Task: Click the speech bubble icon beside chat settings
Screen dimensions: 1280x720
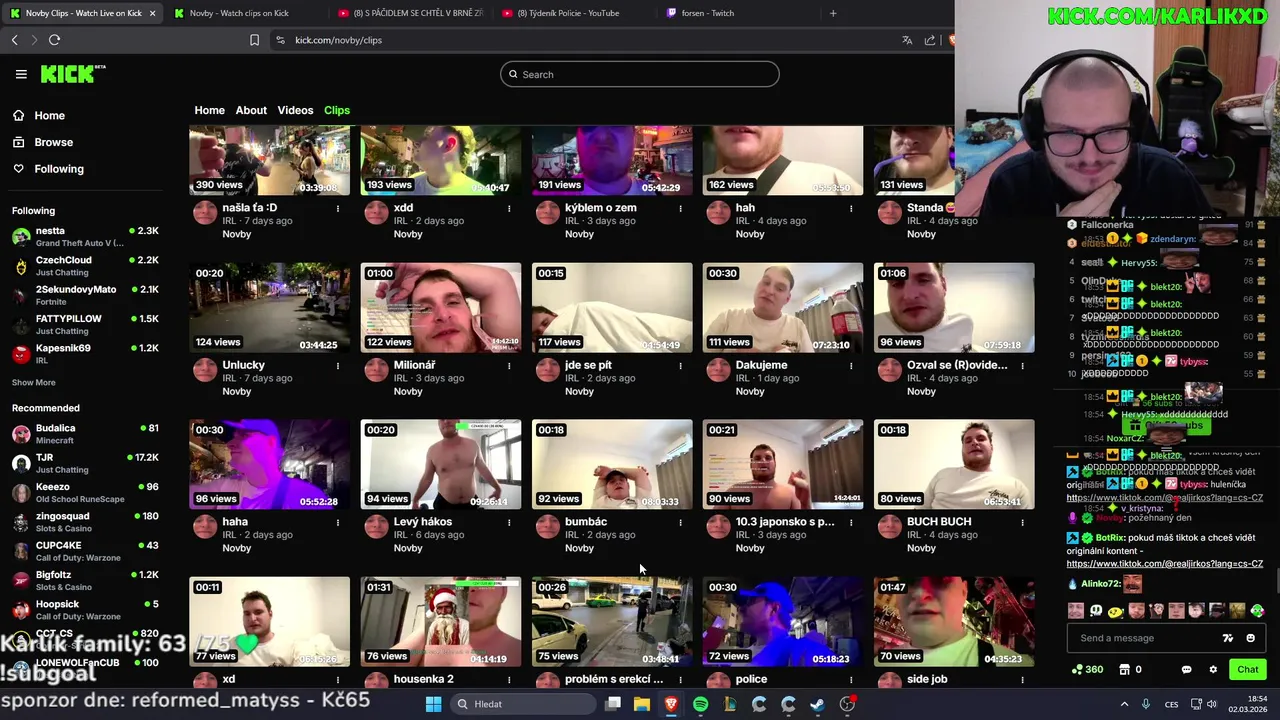Action: pyautogui.click(x=1187, y=670)
